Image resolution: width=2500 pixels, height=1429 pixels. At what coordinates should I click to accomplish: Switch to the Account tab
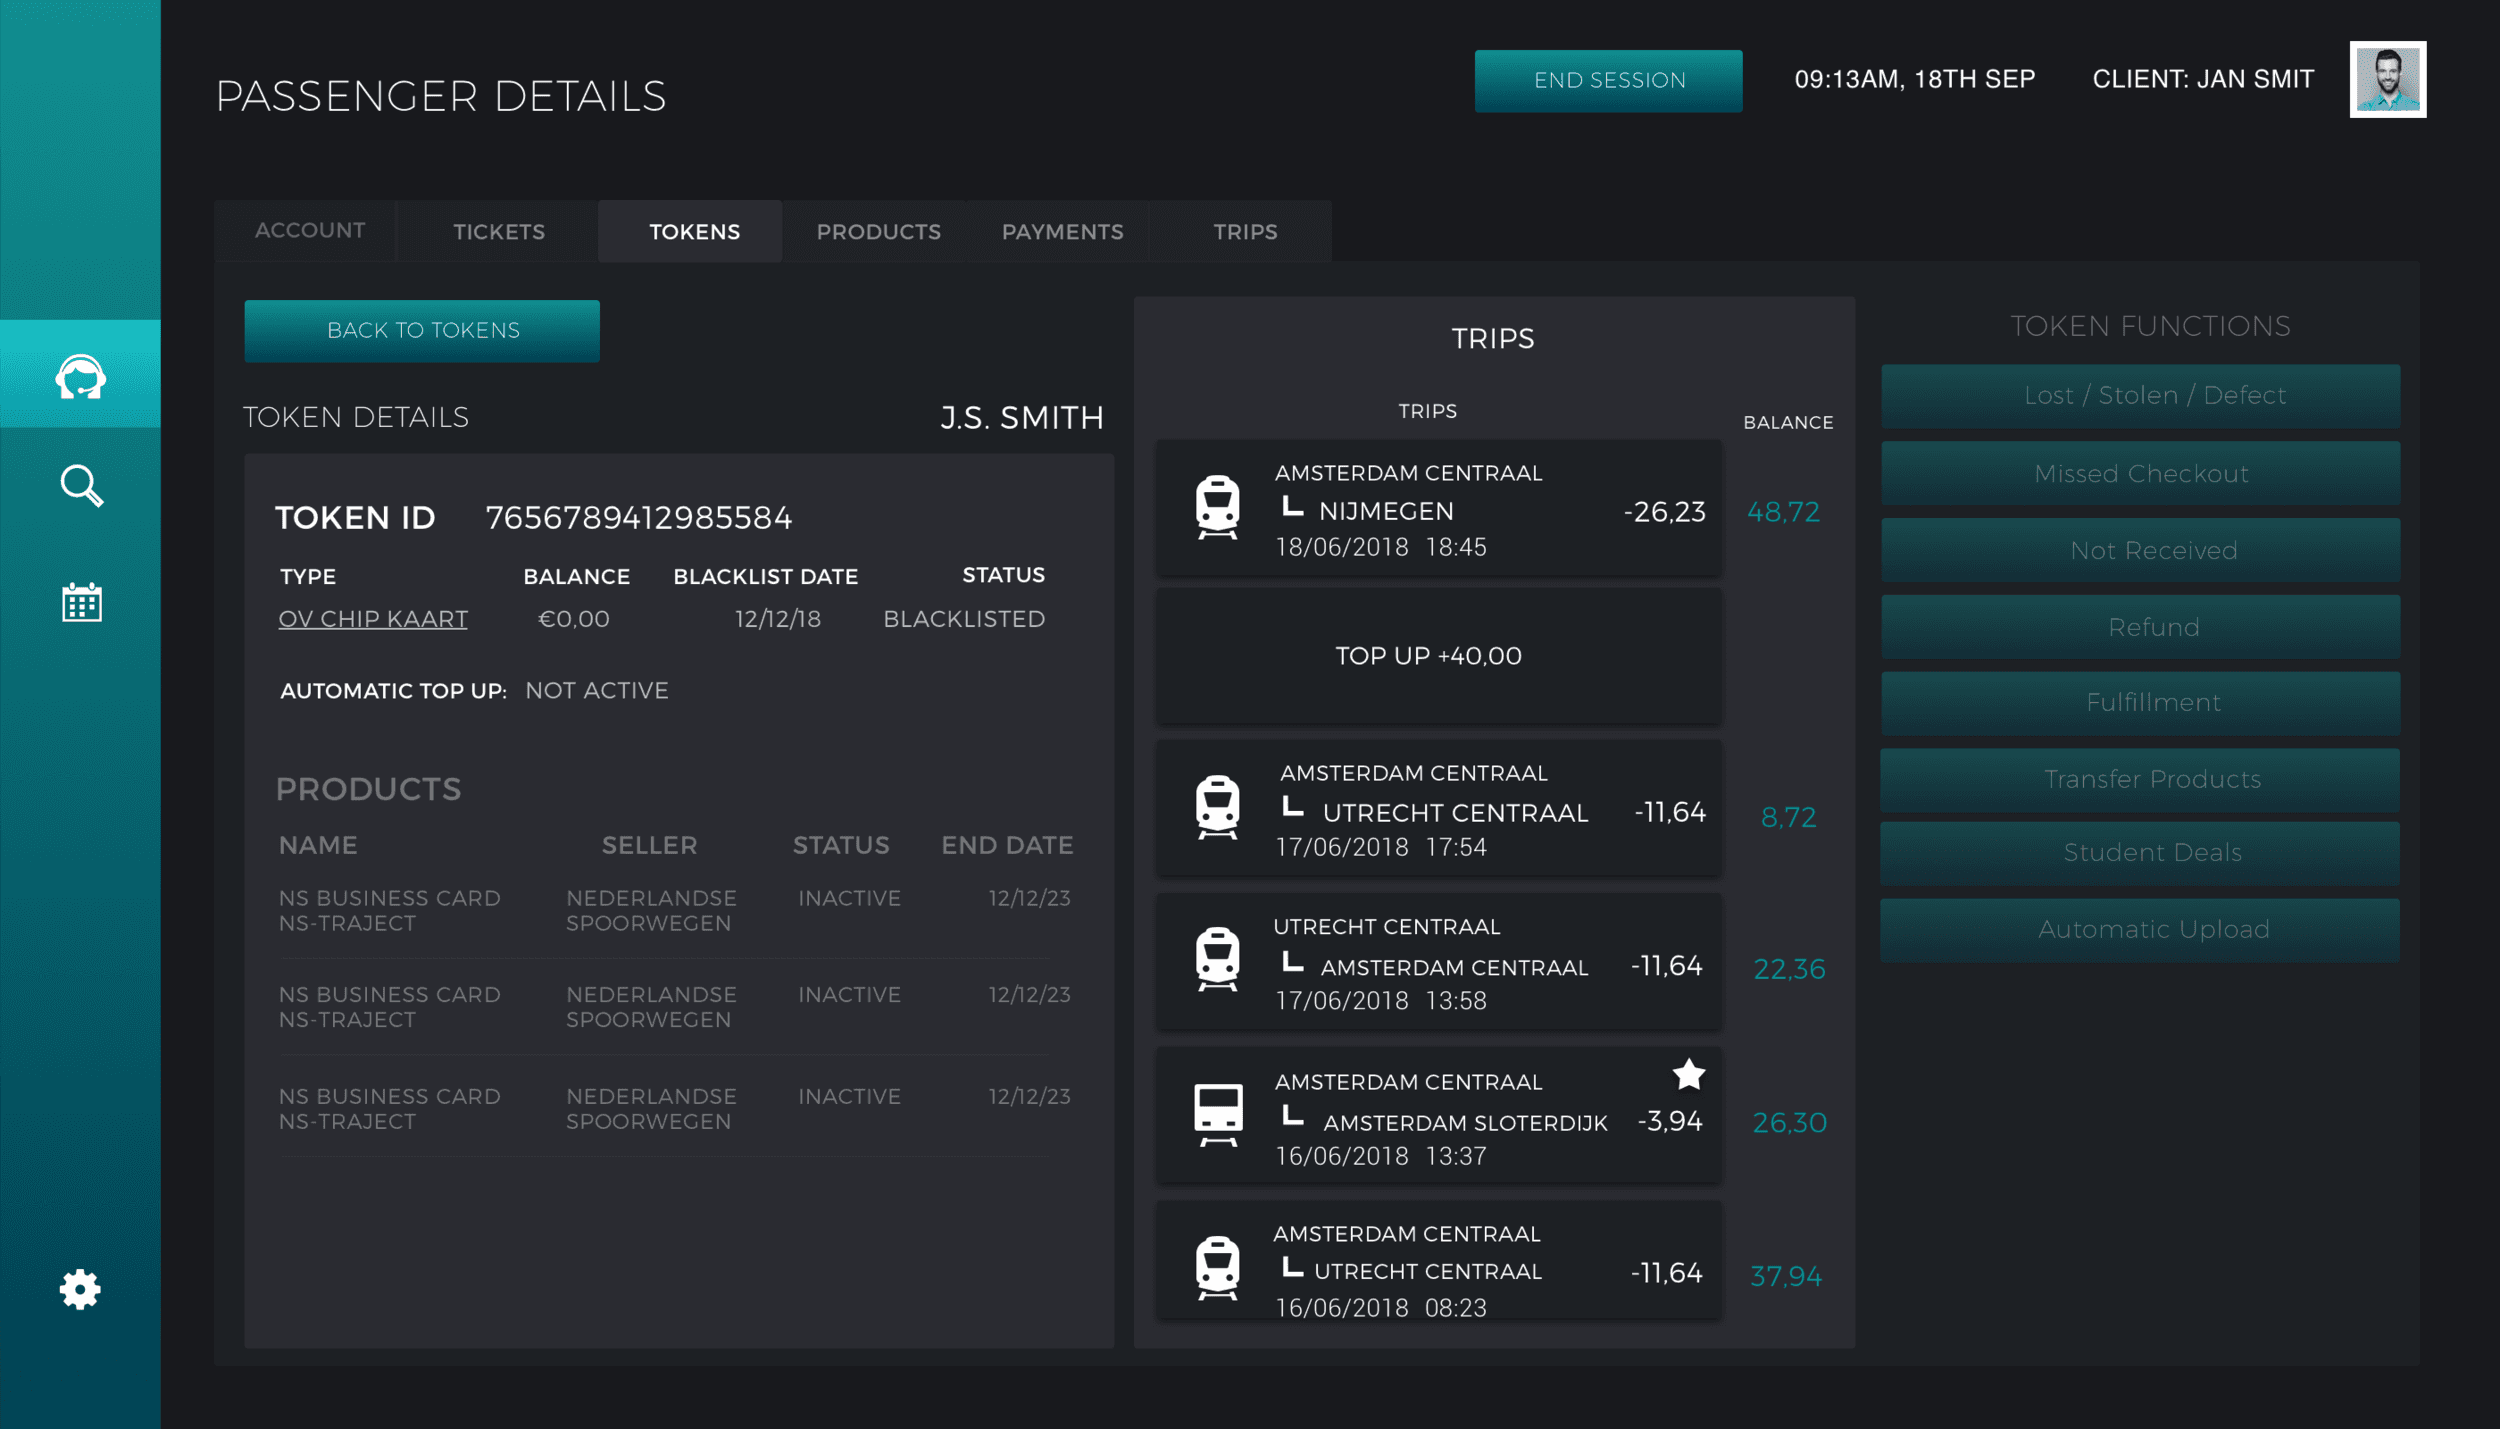310,231
